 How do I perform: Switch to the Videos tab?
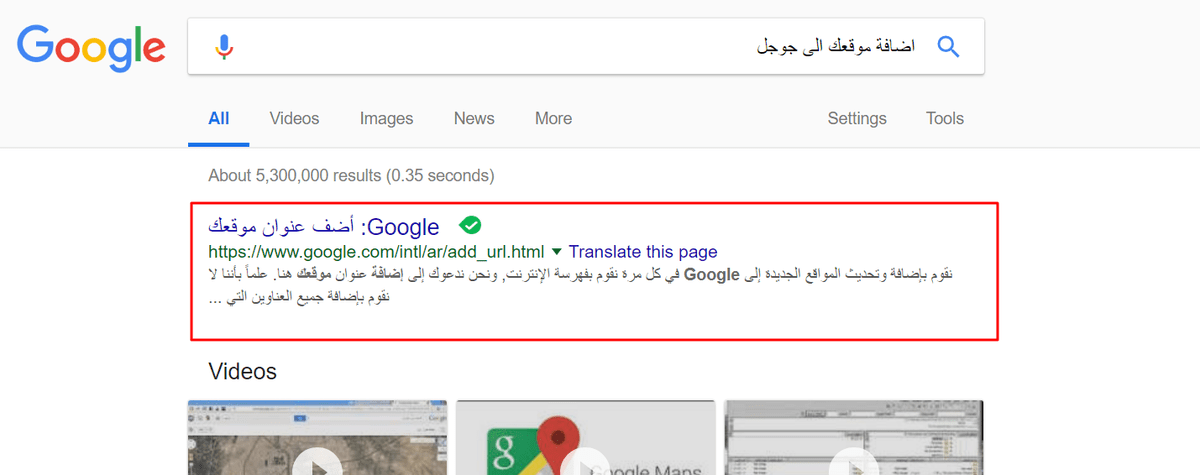coord(294,118)
